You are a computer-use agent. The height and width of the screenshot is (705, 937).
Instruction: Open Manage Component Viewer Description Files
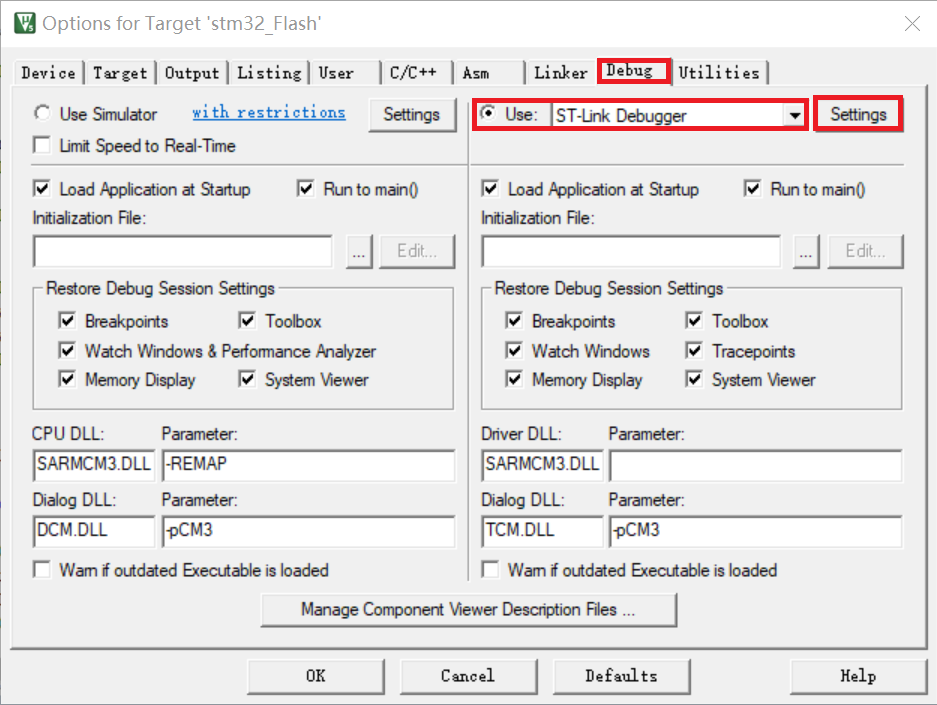pos(468,609)
